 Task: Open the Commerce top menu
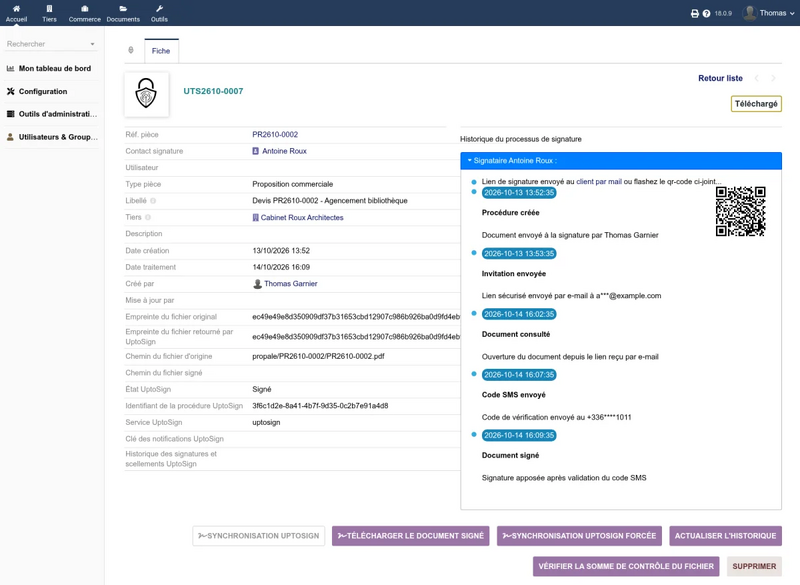tap(85, 13)
